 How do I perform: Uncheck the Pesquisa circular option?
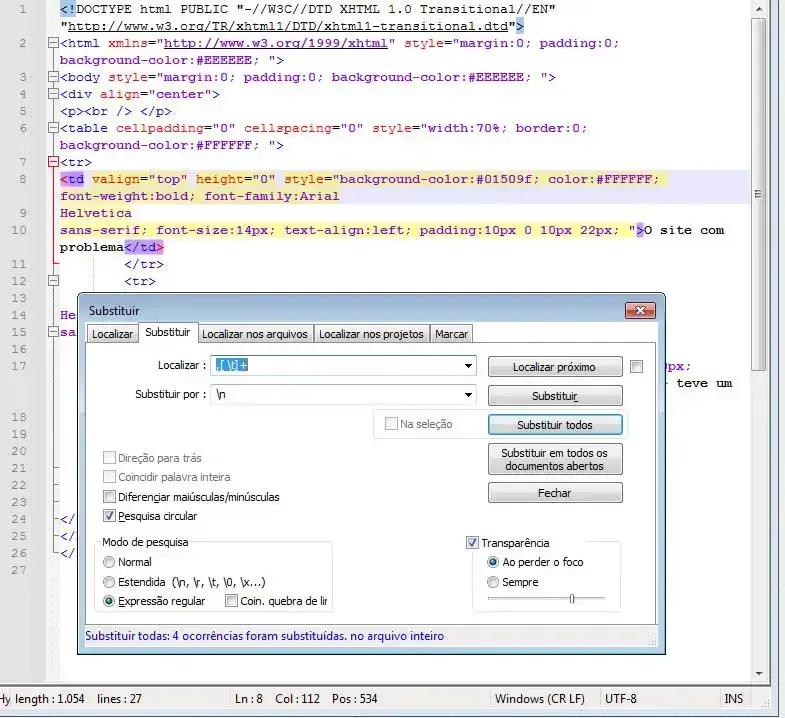[x=110, y=516]
